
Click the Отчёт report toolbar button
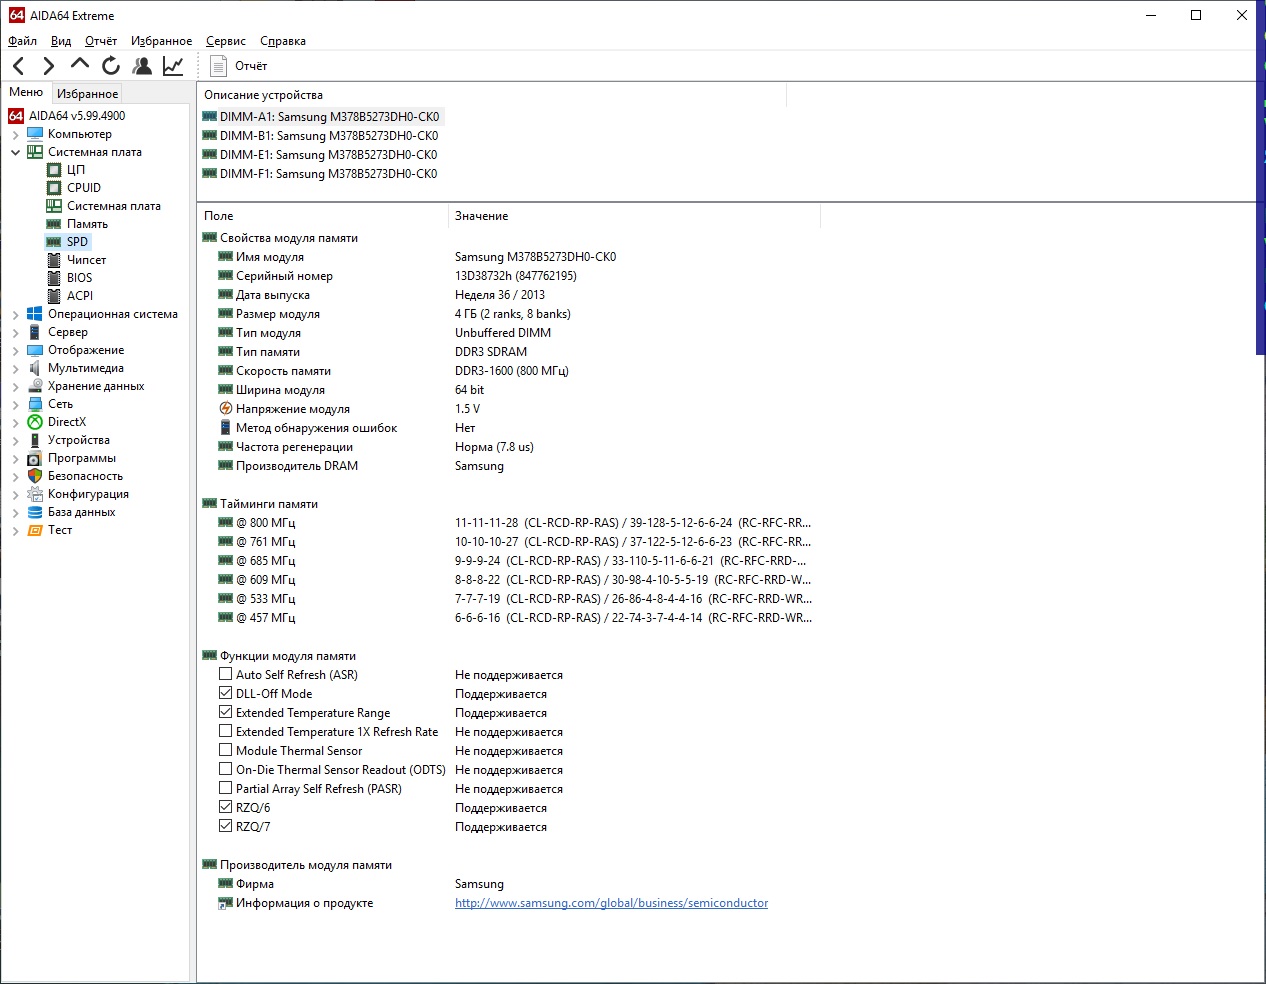[x=239, y=66]
